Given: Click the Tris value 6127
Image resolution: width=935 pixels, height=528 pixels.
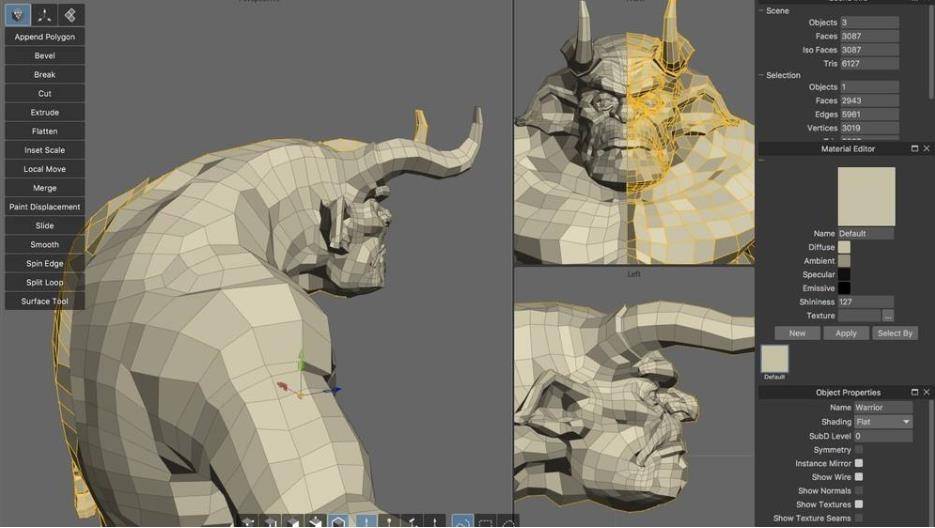Looking at the screenshot, I should (x=869, y=63).
